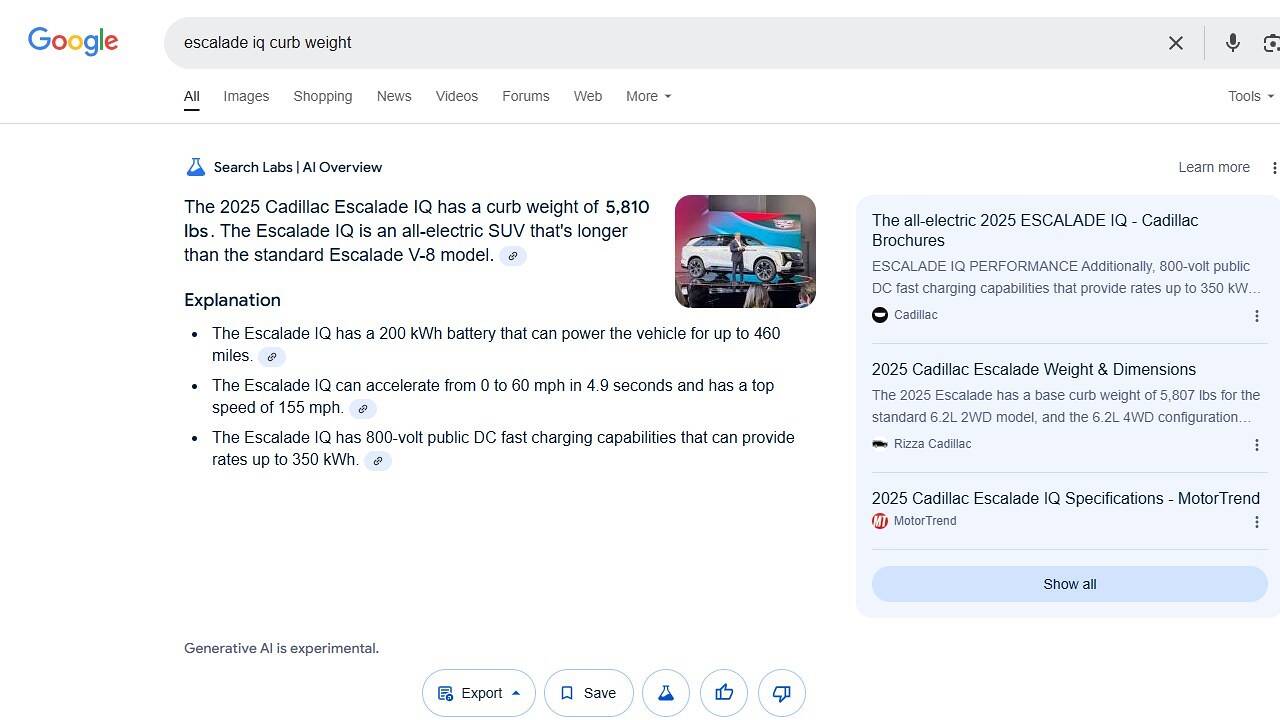Screen dimensions: 1280x720
Task: Open options for MotorTrend result
Action: pyautogui.click(x=1257, y=522)
